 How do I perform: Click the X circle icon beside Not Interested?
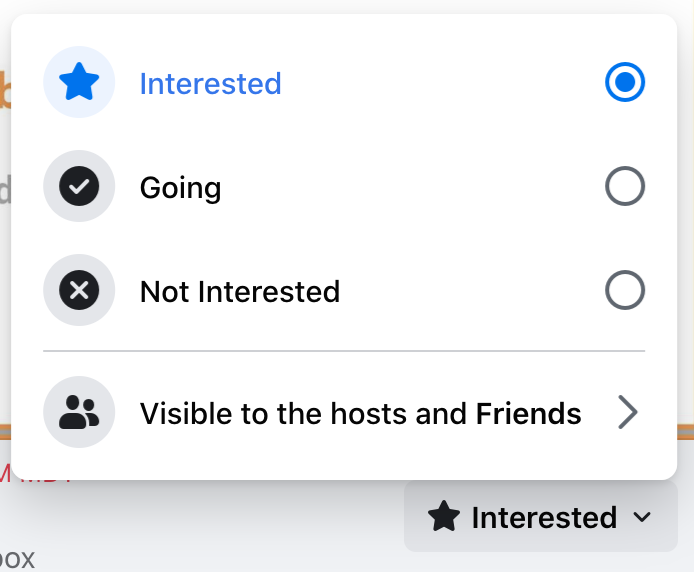pyautogui.click(x=79, y=291)
